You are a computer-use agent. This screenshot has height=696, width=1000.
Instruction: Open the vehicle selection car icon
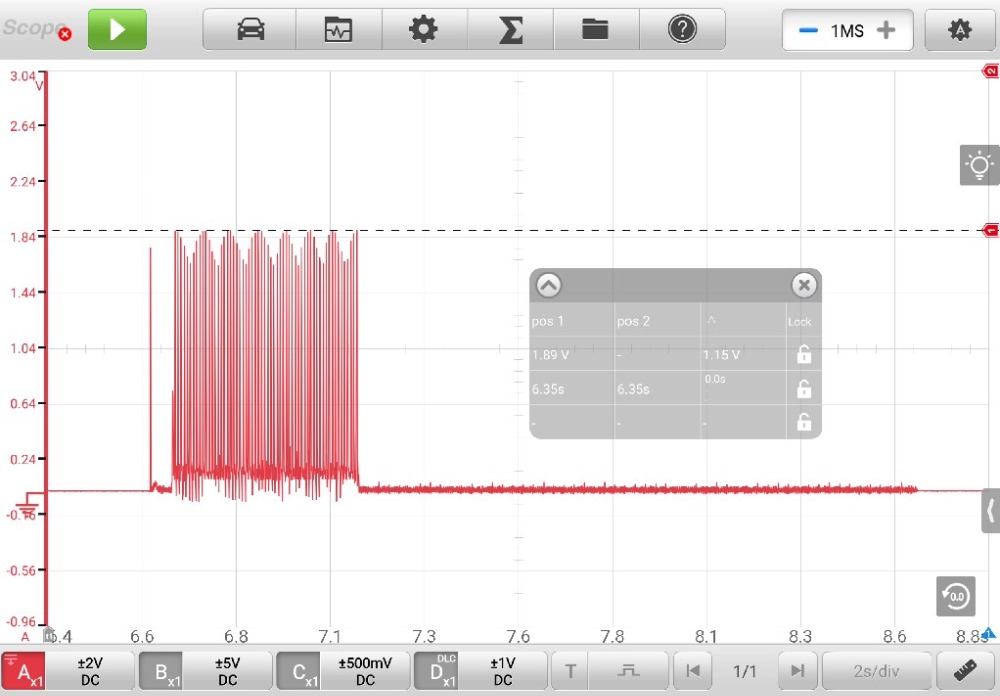click(x=250, y=30)
